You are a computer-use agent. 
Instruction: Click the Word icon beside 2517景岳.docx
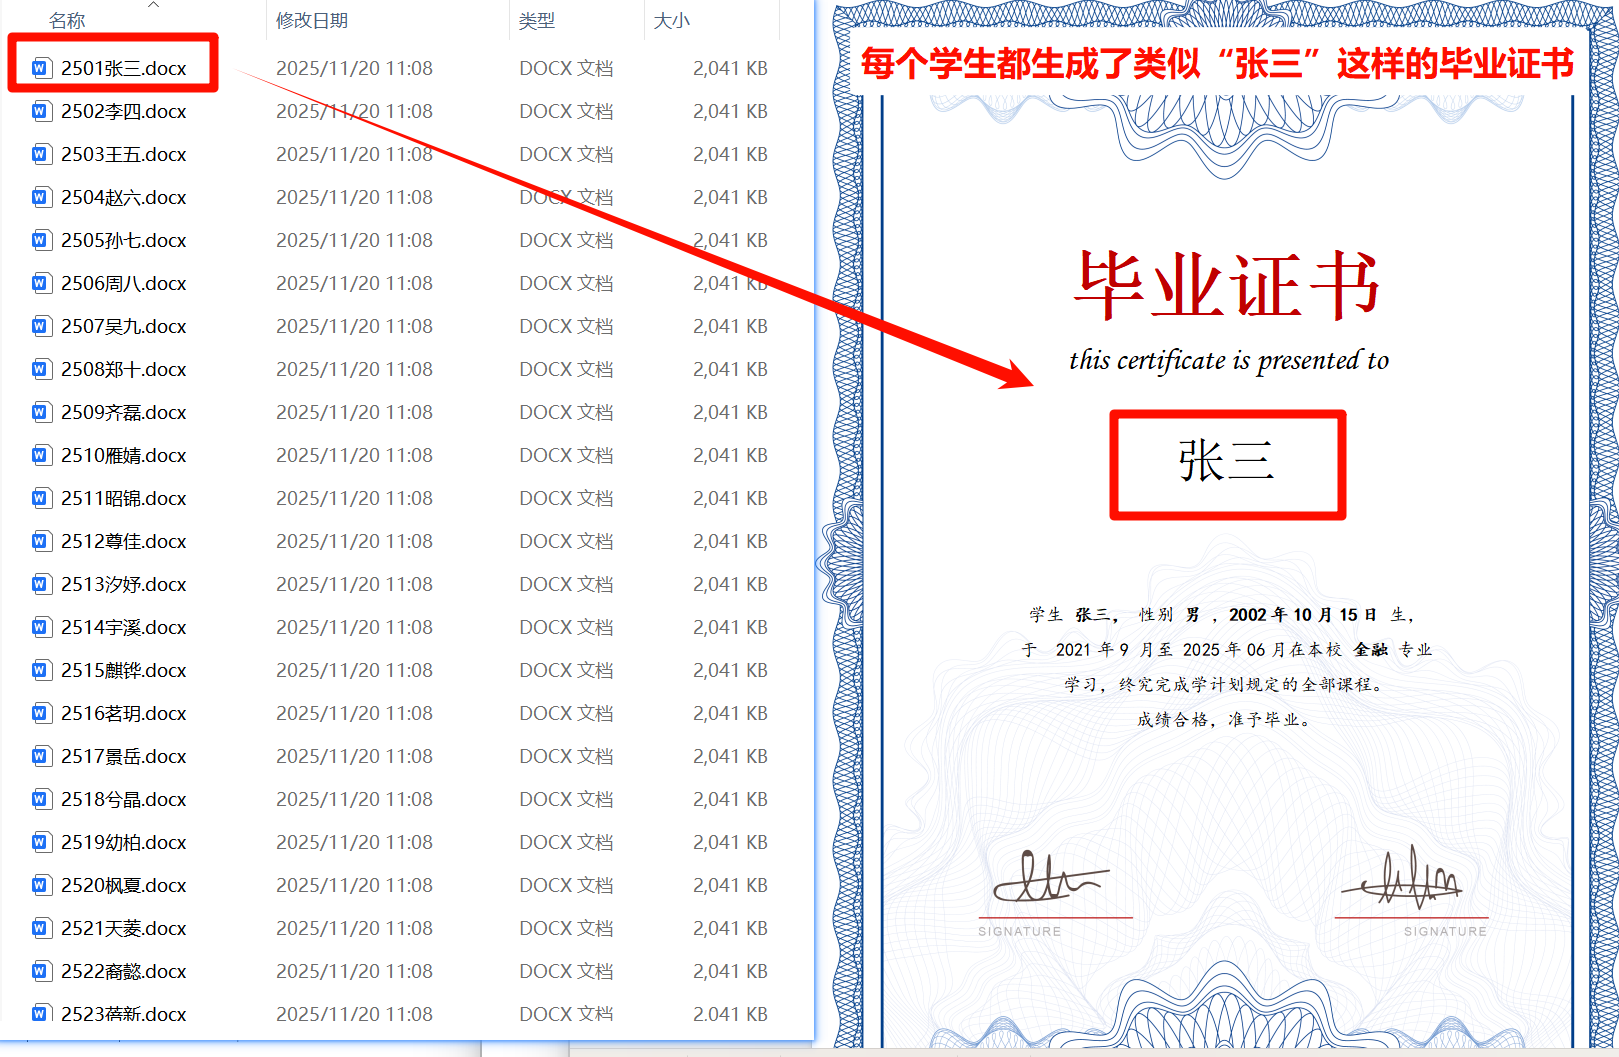pos(39,756)
